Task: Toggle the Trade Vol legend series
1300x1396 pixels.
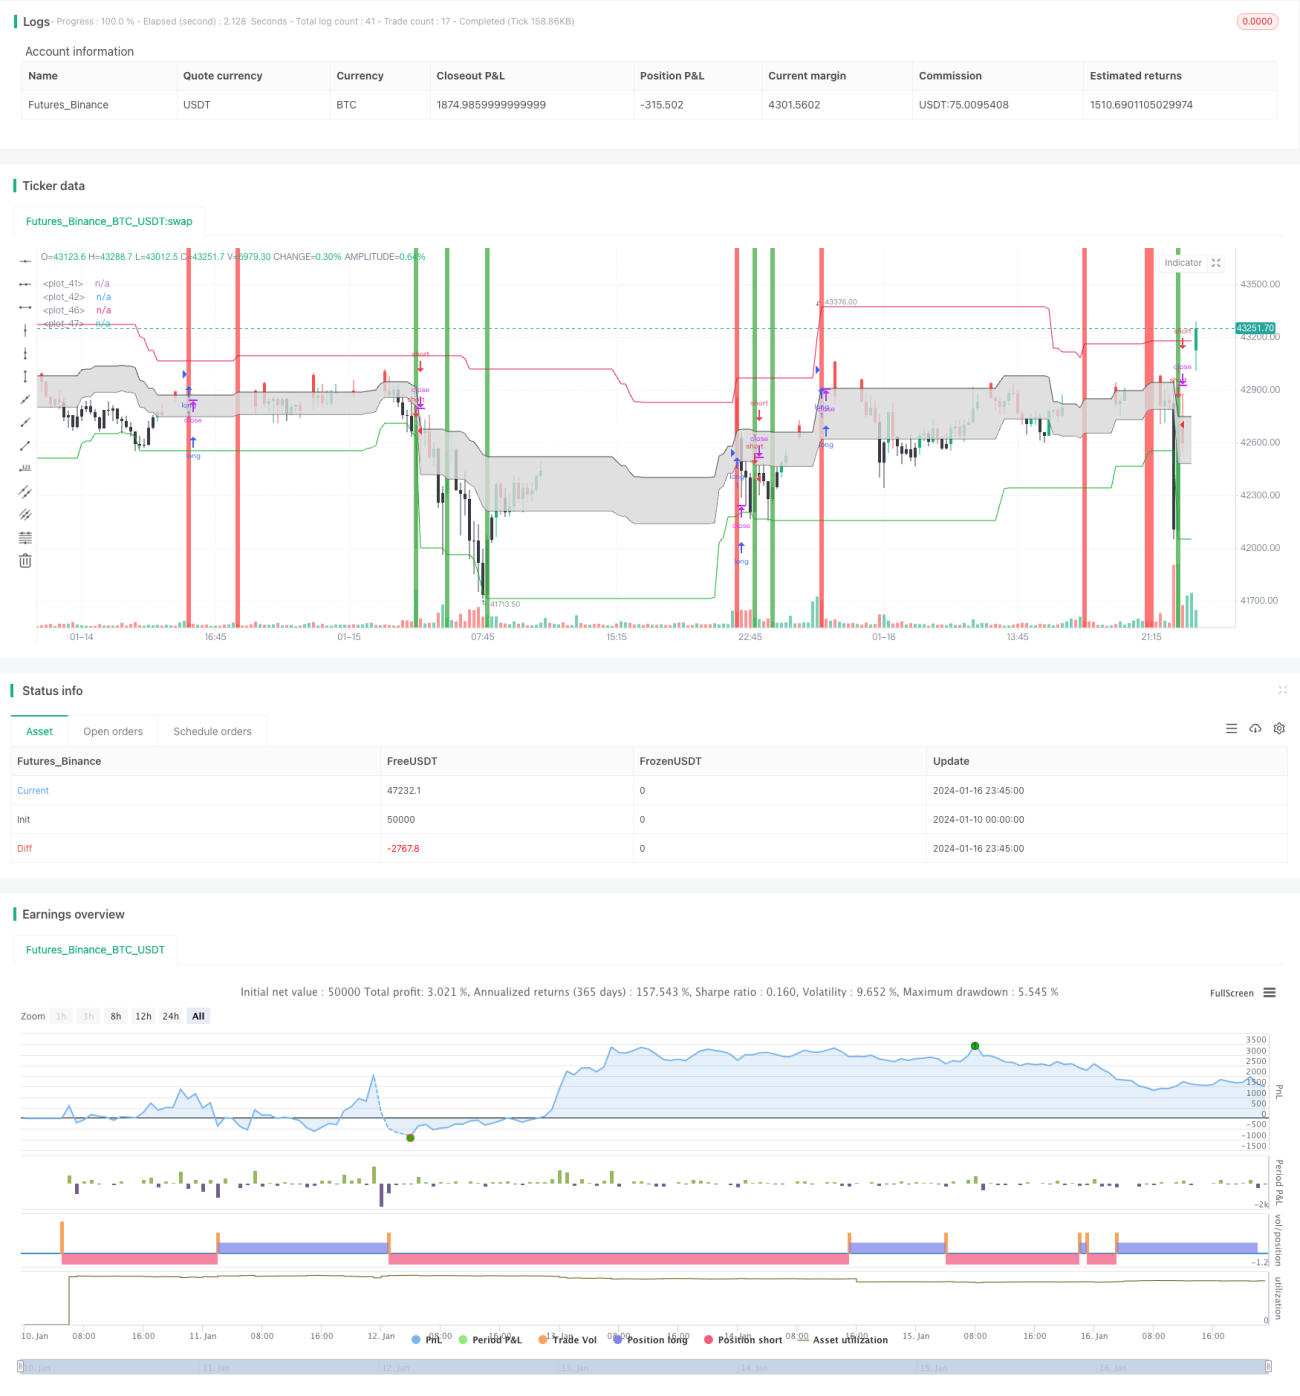Action: click(567, 1340)
